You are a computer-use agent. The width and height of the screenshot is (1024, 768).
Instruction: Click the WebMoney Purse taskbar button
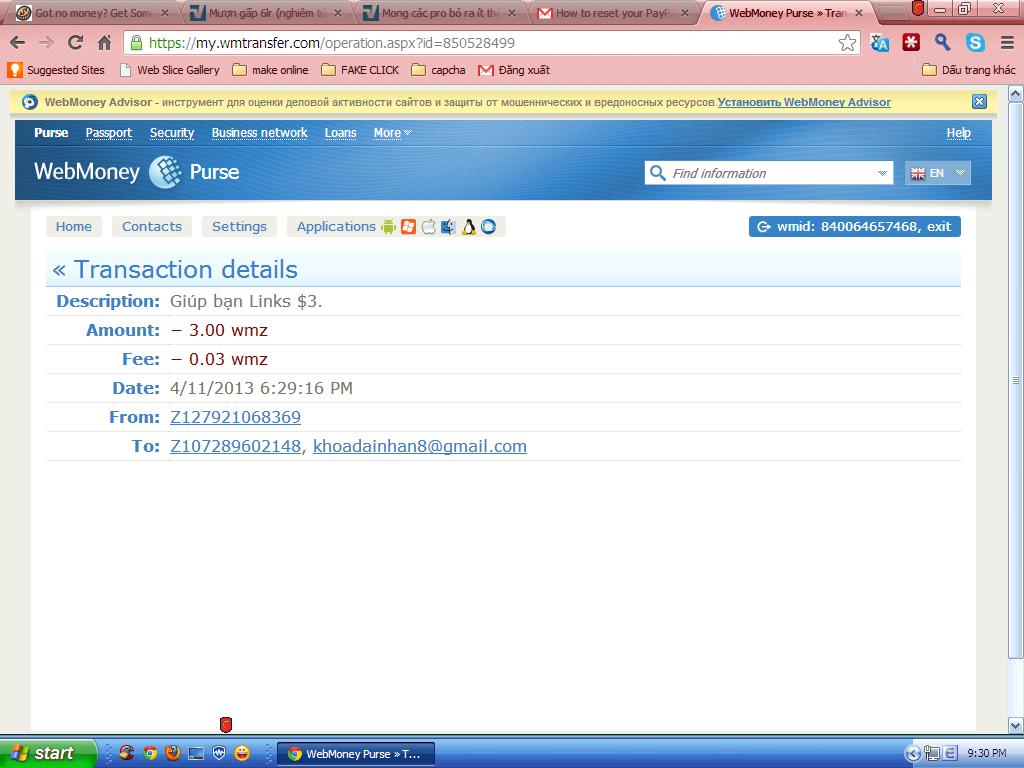[356, 754]
